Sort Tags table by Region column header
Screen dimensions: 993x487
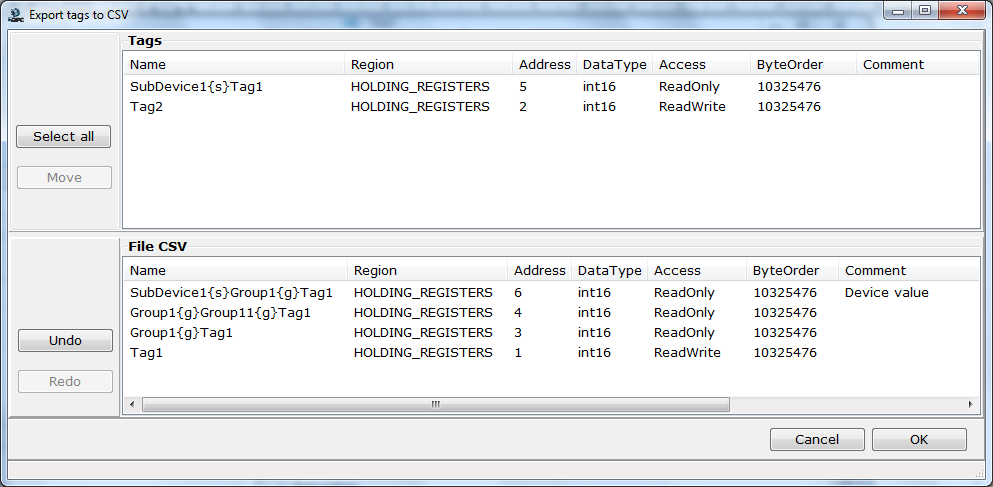pos(429,65)
